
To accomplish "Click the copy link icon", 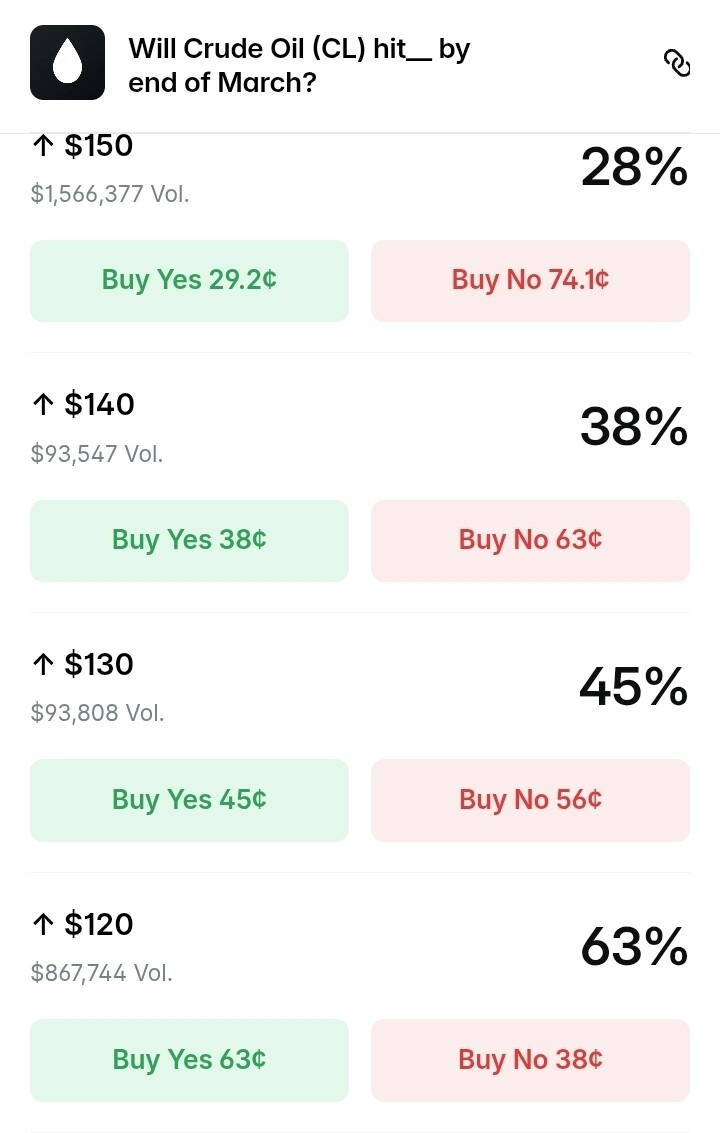I will (x=677, y=64).
